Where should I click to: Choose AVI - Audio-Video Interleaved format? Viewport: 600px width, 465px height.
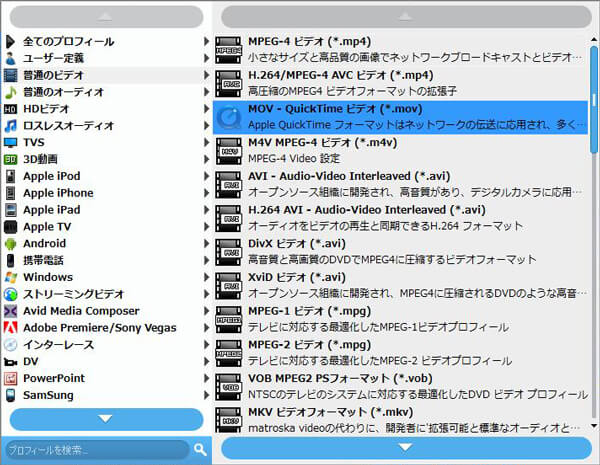[400, 184]
